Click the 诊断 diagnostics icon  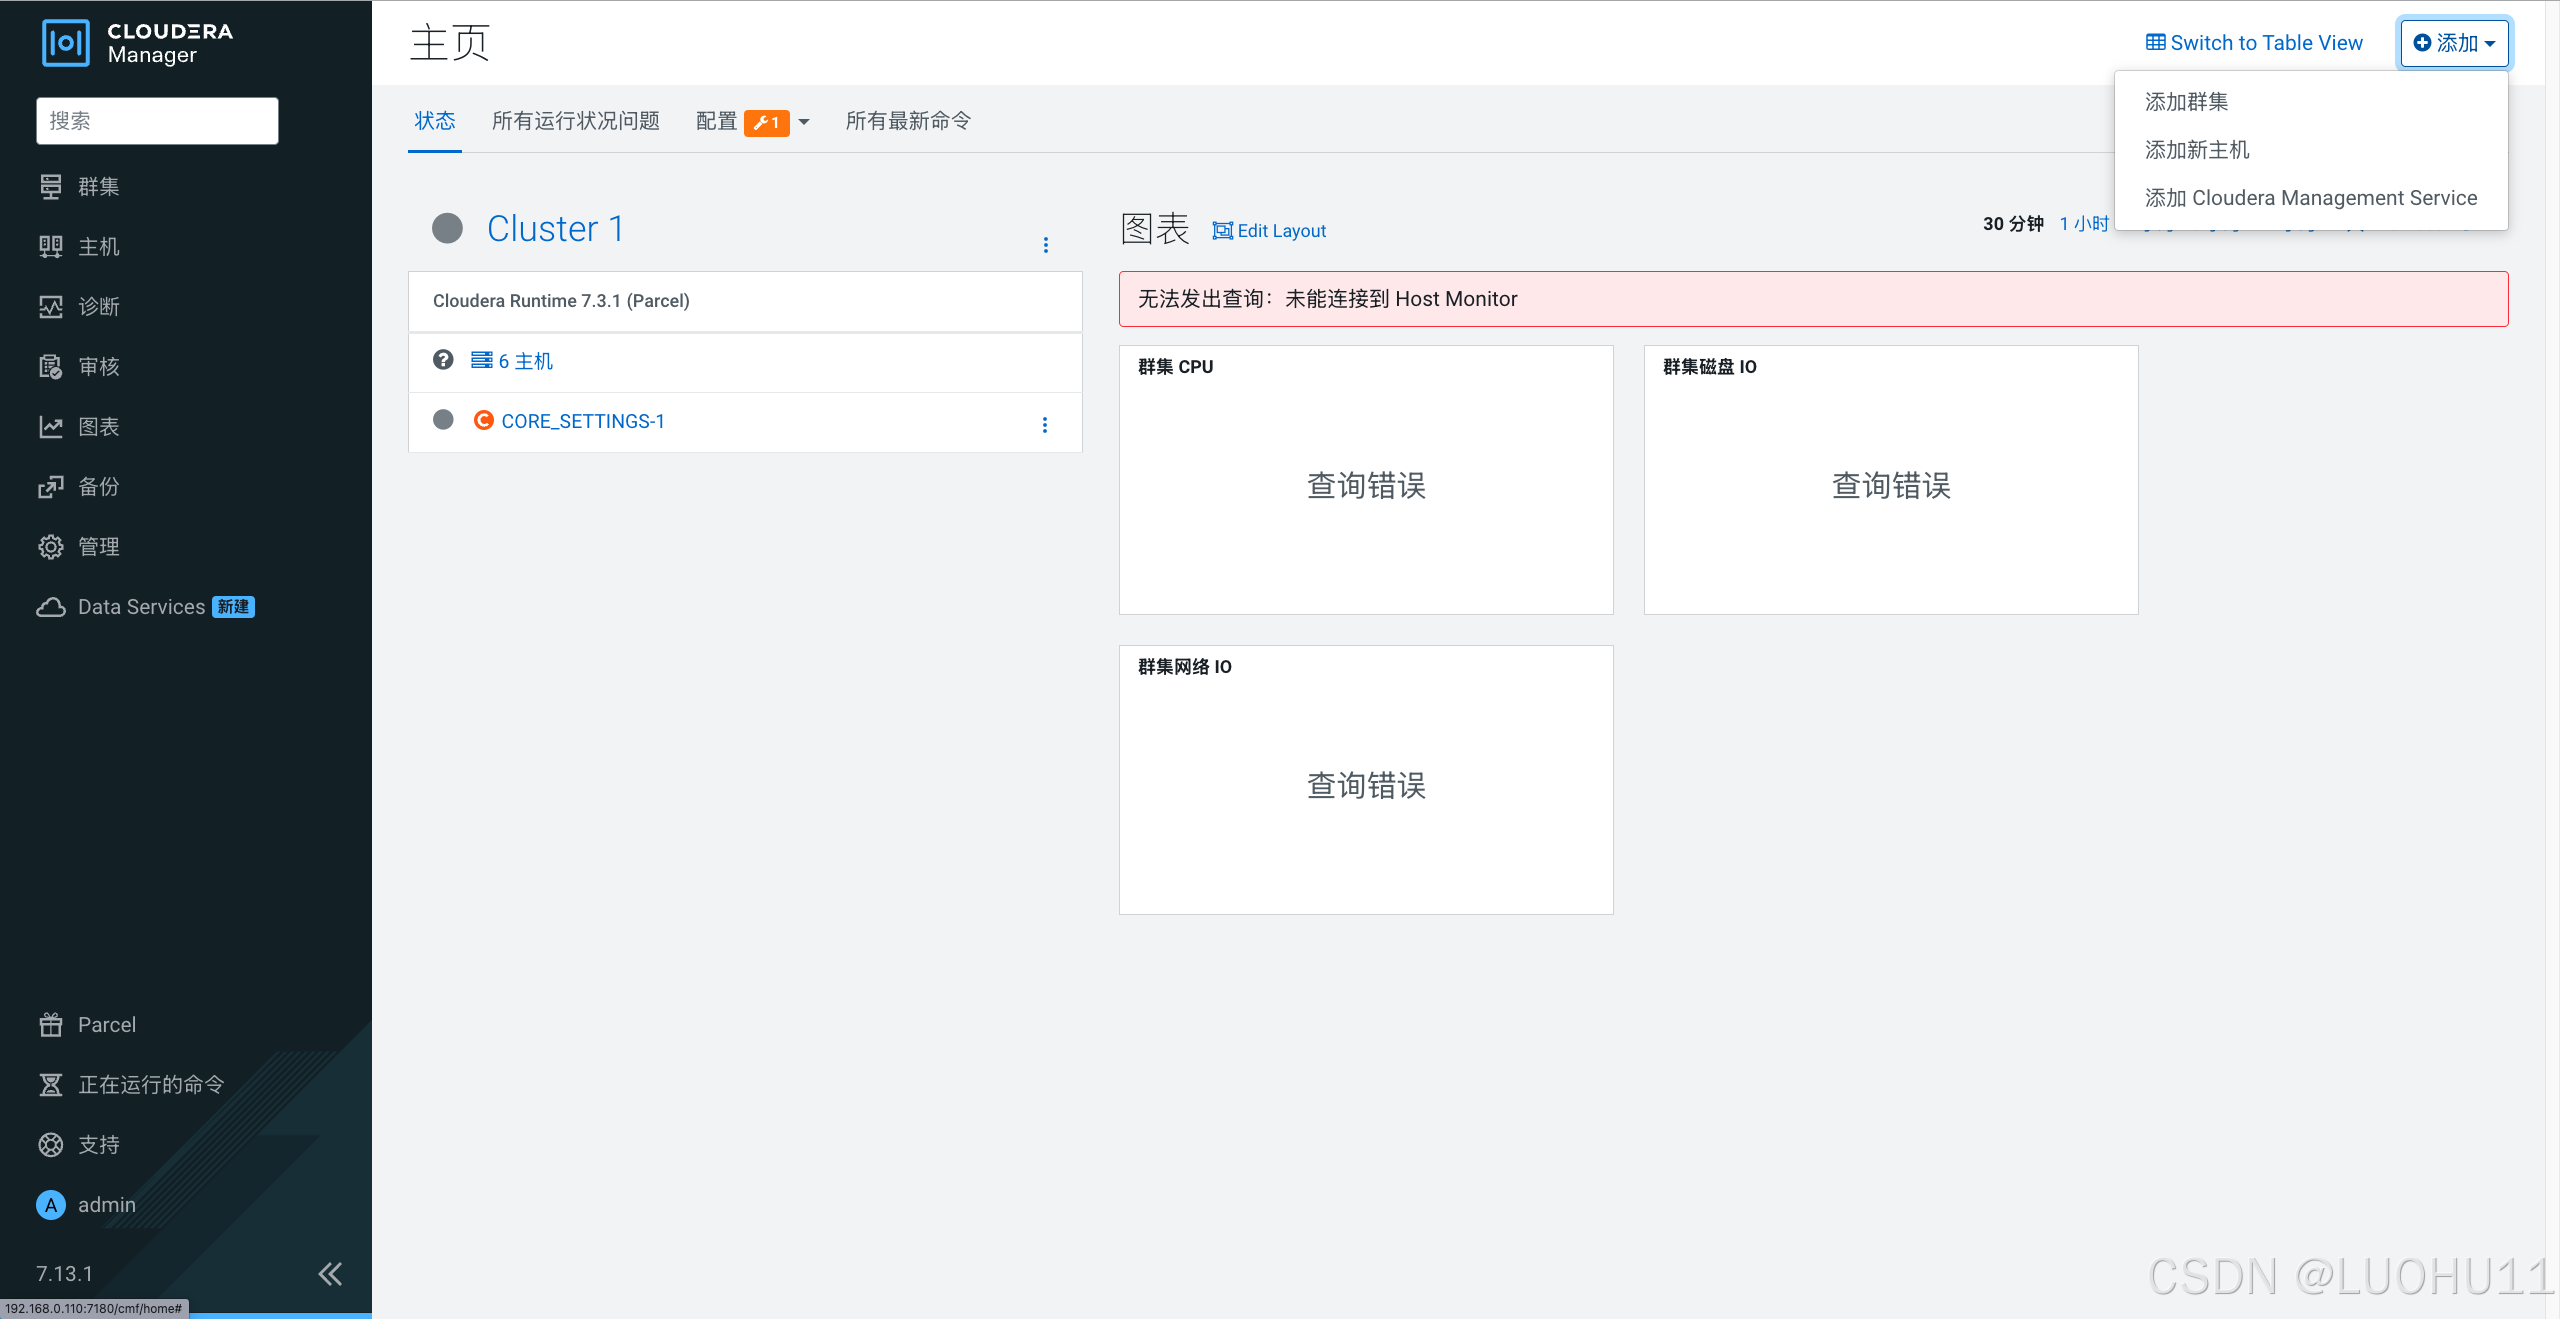51,307
